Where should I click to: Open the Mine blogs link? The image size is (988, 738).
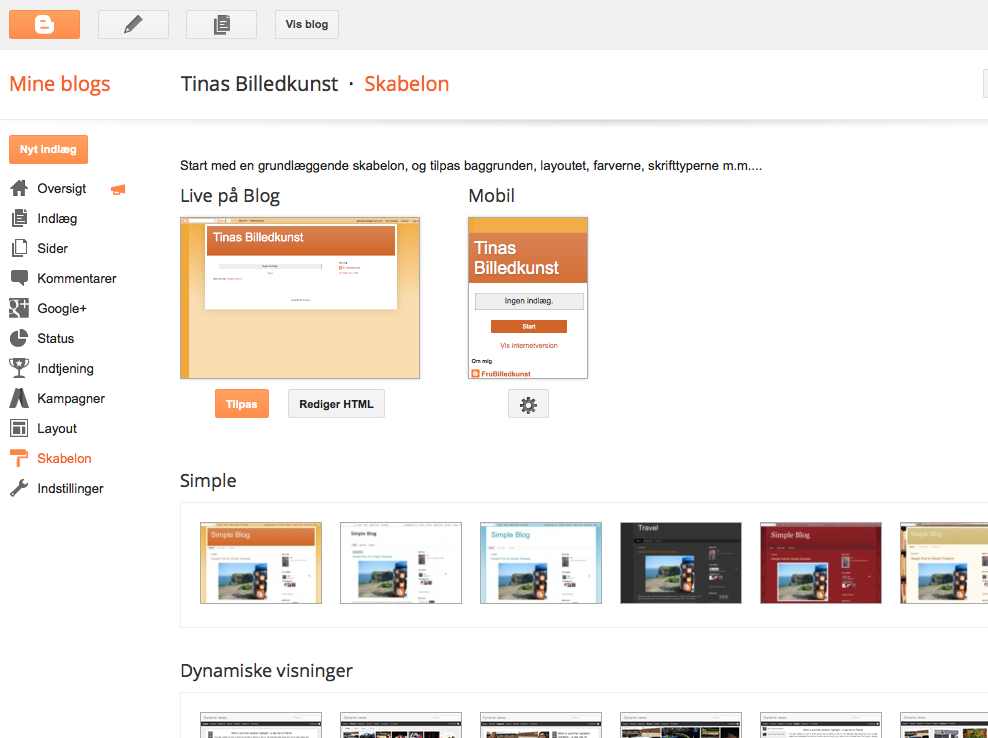tap(60, 84)
